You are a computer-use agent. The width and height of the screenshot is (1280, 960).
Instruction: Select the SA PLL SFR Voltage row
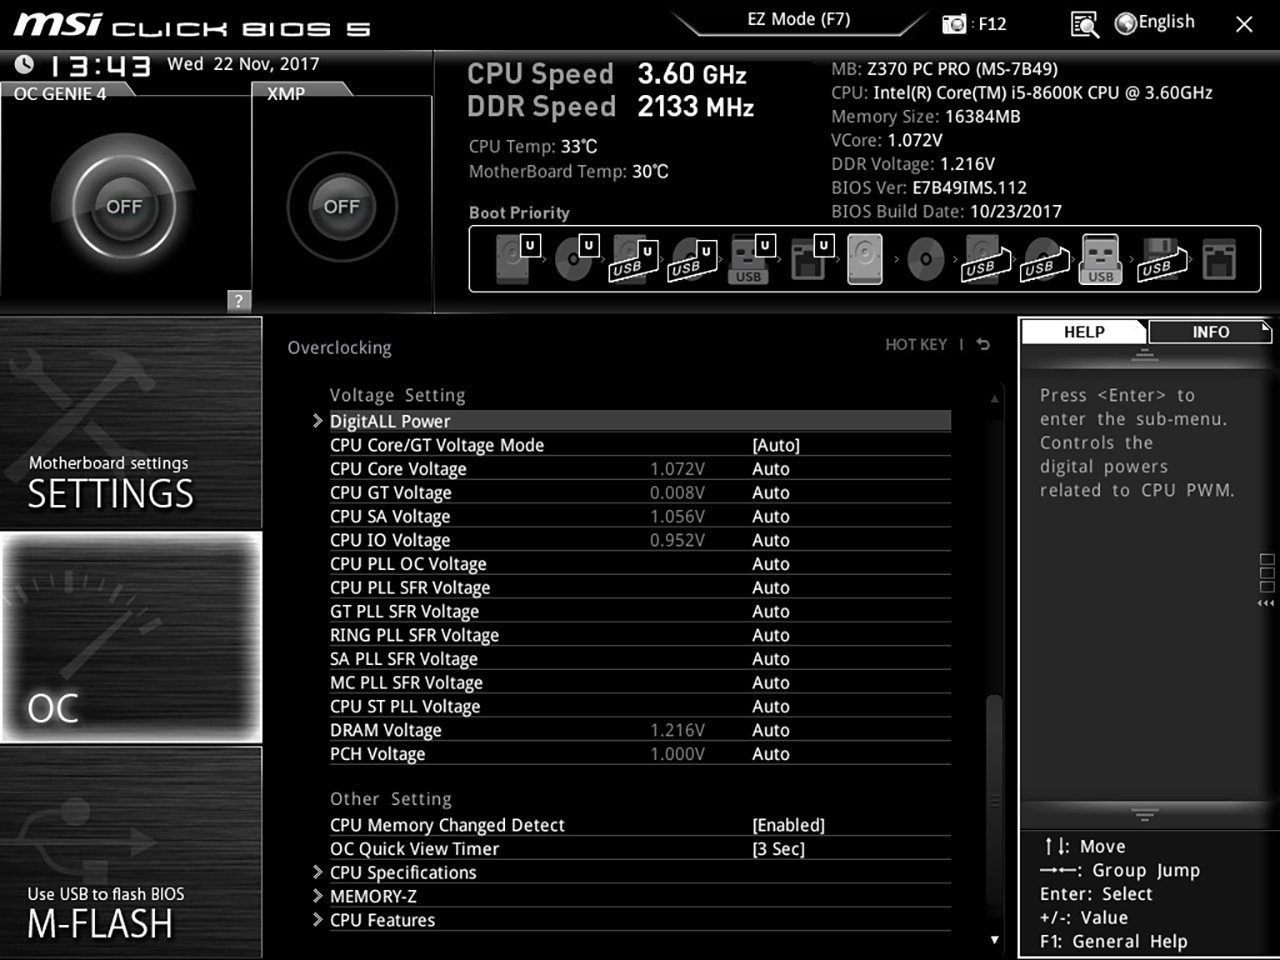click(640, 659)
